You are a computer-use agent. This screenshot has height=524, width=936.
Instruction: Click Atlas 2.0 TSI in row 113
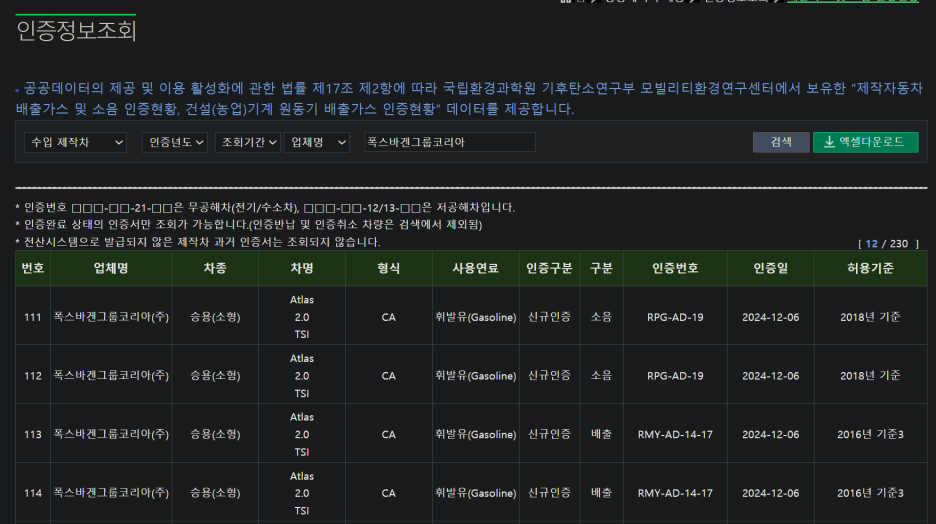point(301,434)
